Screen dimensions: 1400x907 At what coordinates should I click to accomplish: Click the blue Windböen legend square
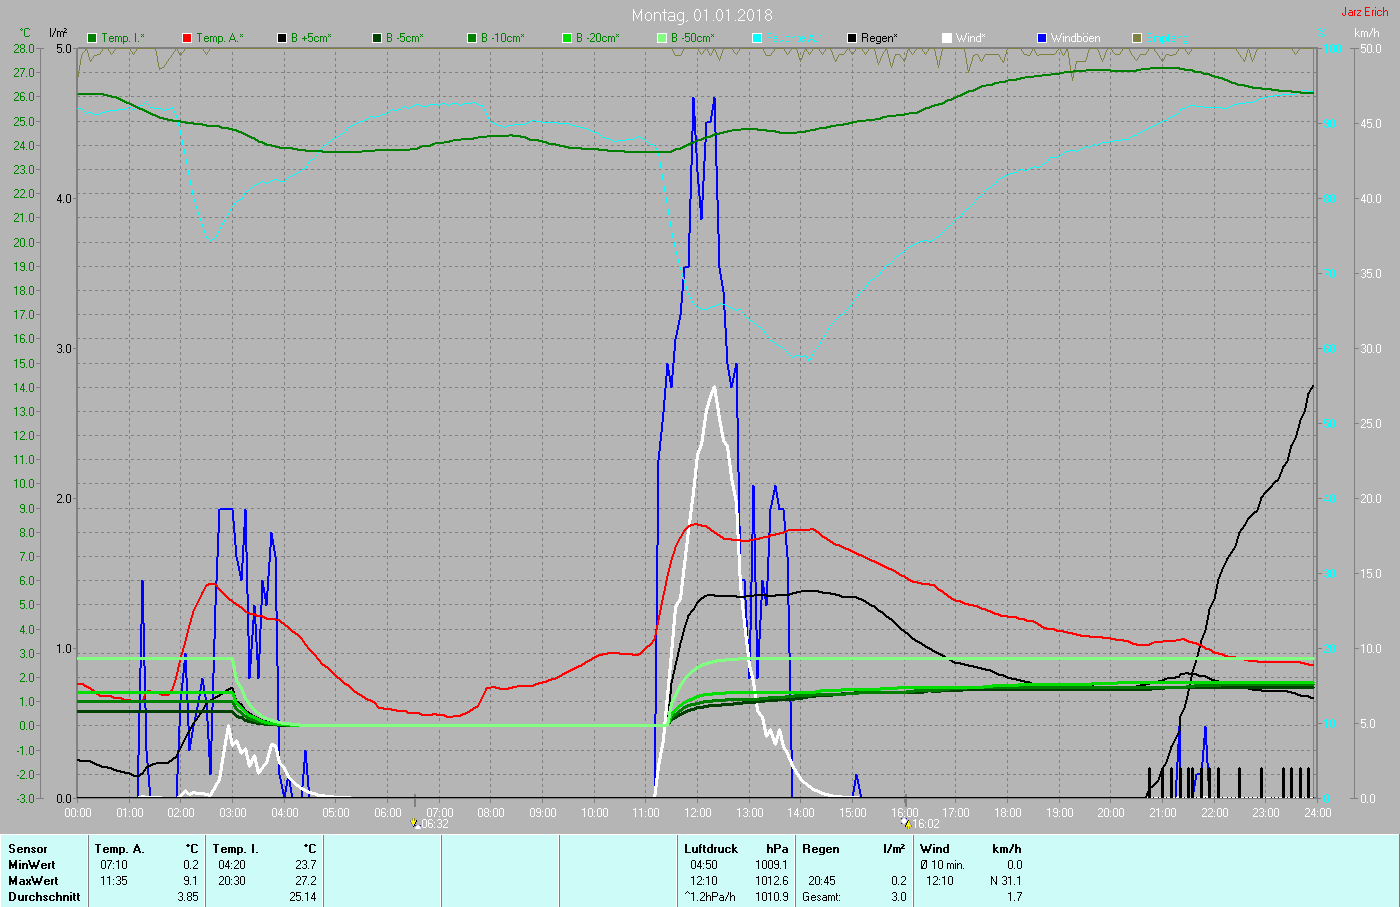[x=1042, y=38]
